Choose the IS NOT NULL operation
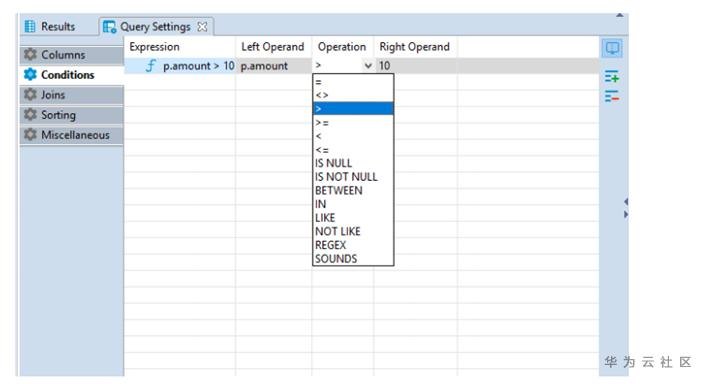The image size is (702, 384). tap(353, 177)
